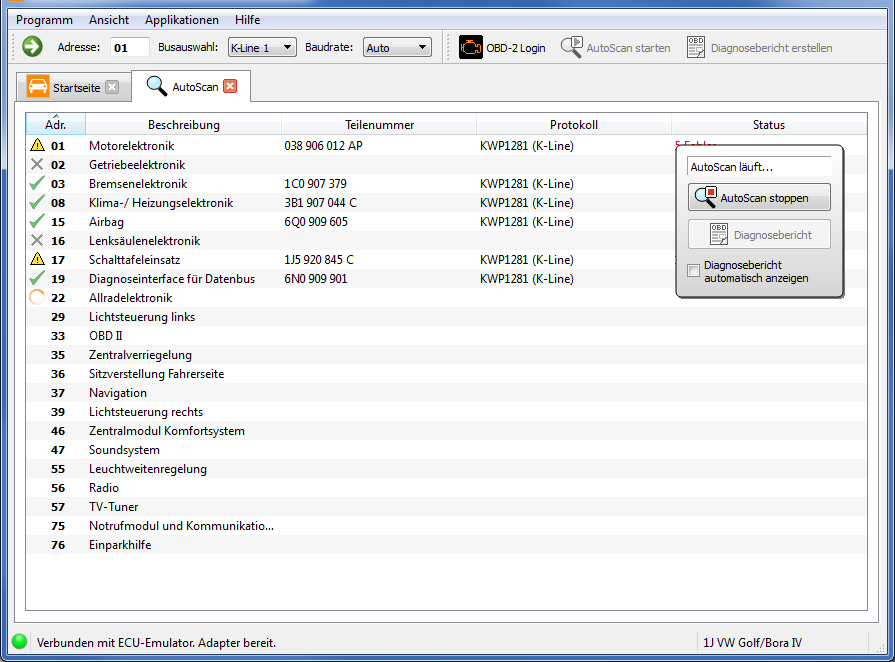Switch to the Startseite tab

coord(76,88)
